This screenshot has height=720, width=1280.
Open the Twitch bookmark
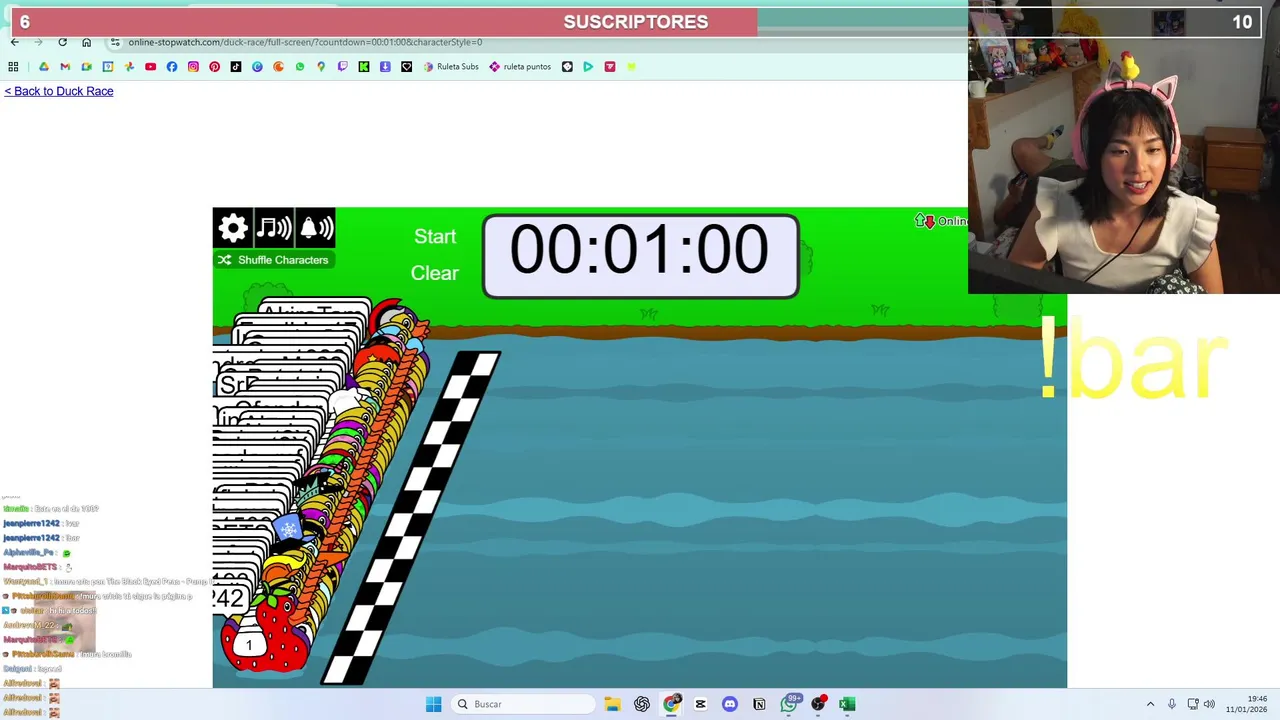343,67
